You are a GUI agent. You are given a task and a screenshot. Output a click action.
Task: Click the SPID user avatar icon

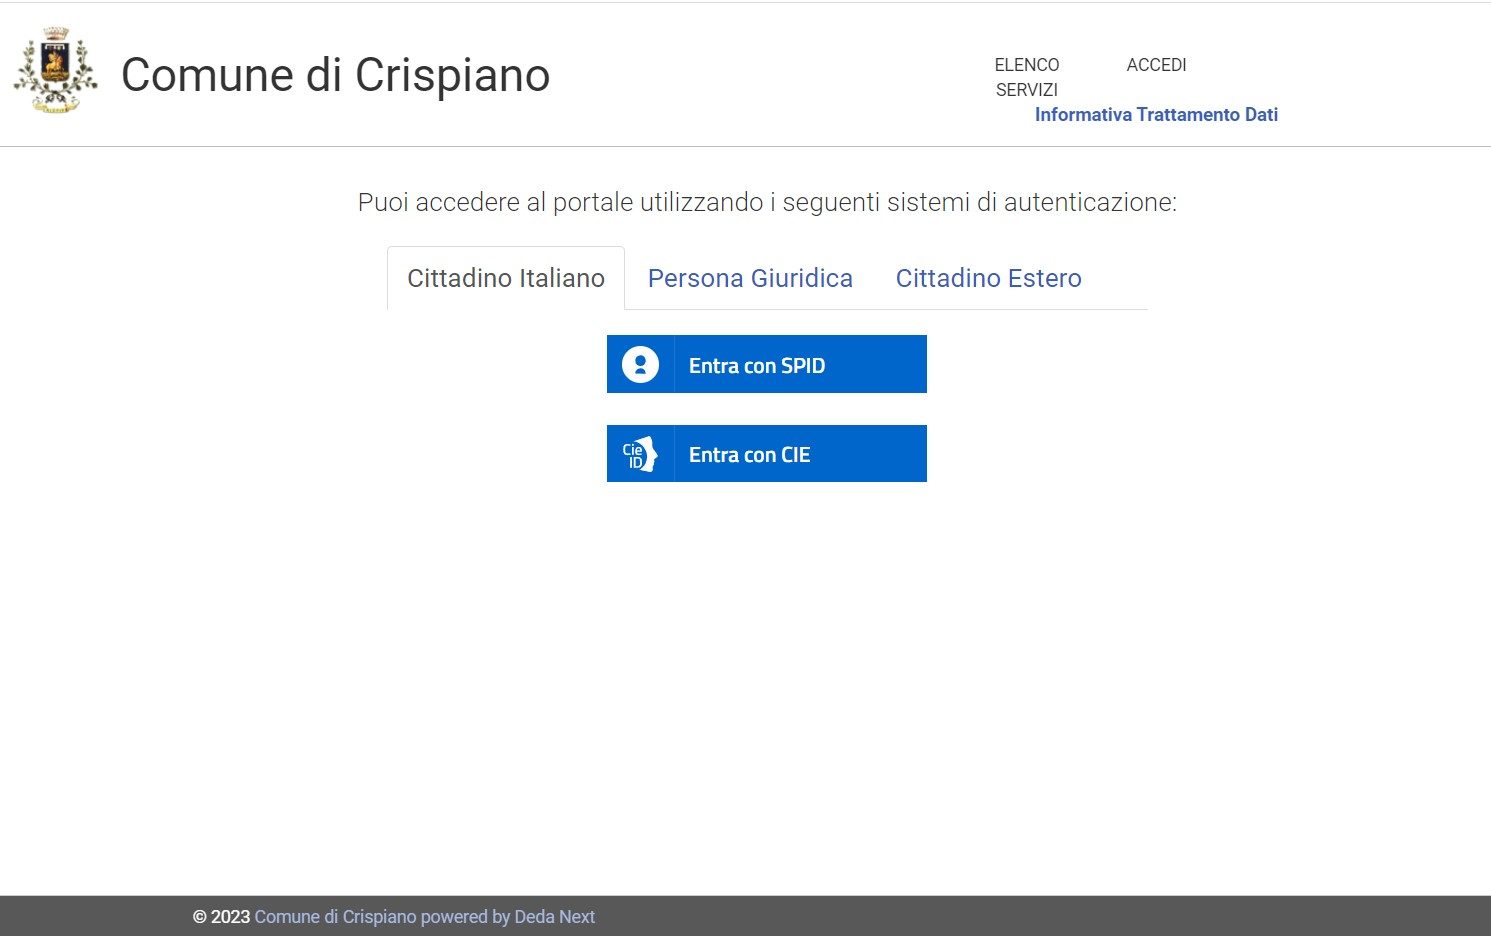point(640,365)
